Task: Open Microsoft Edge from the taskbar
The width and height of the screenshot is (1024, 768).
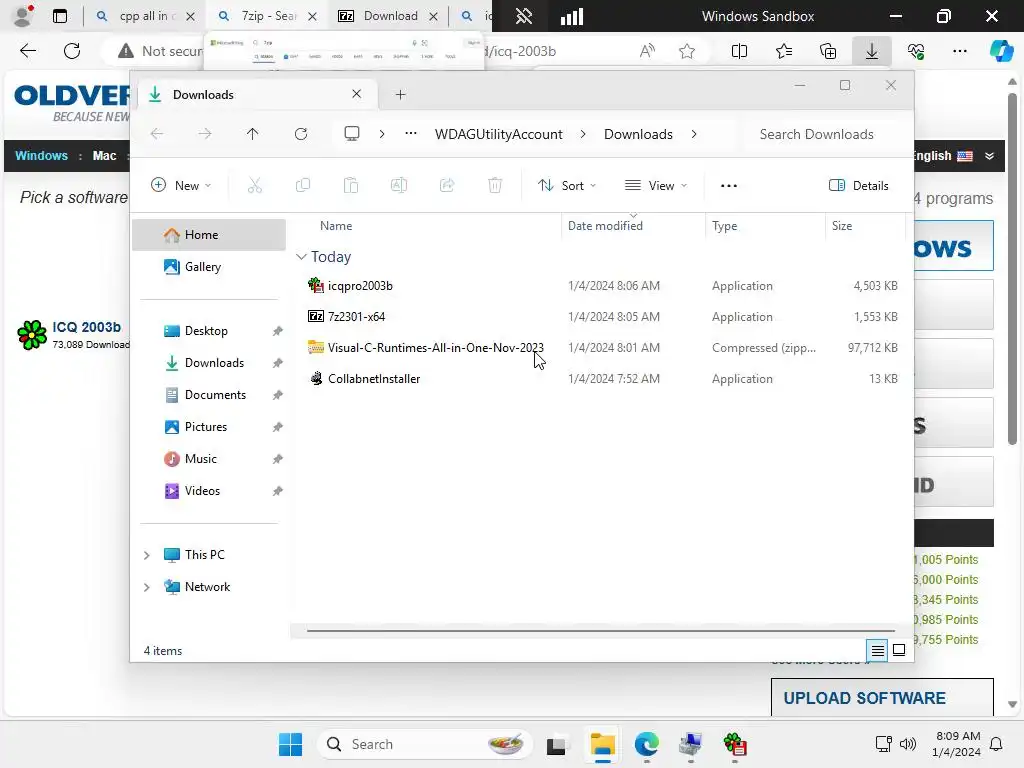Action: pos(647,744)
